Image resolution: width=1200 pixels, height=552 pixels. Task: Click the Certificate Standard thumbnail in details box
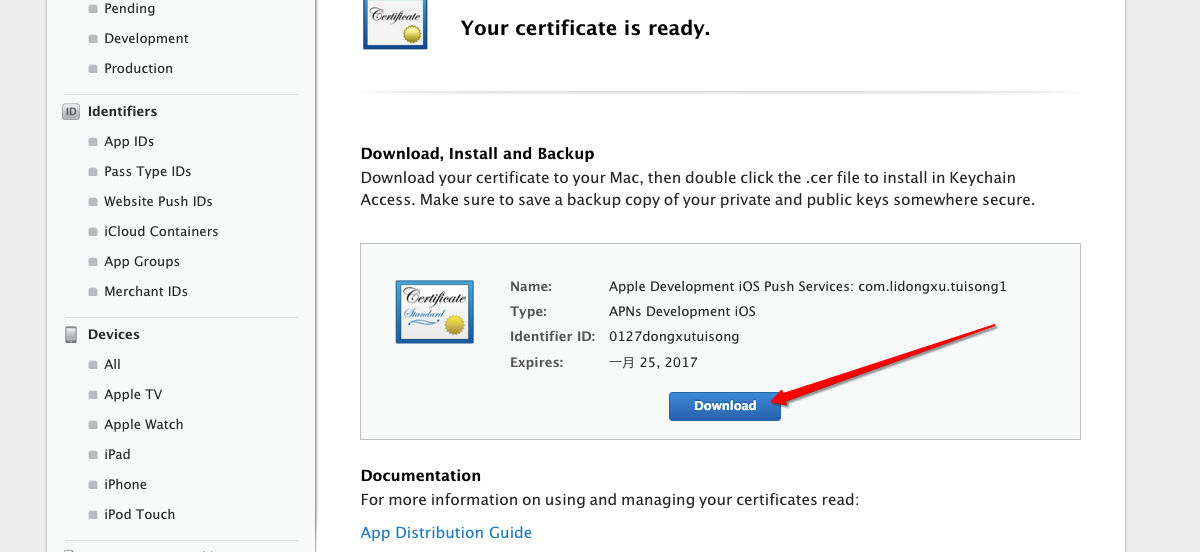[x=433, y=312]
